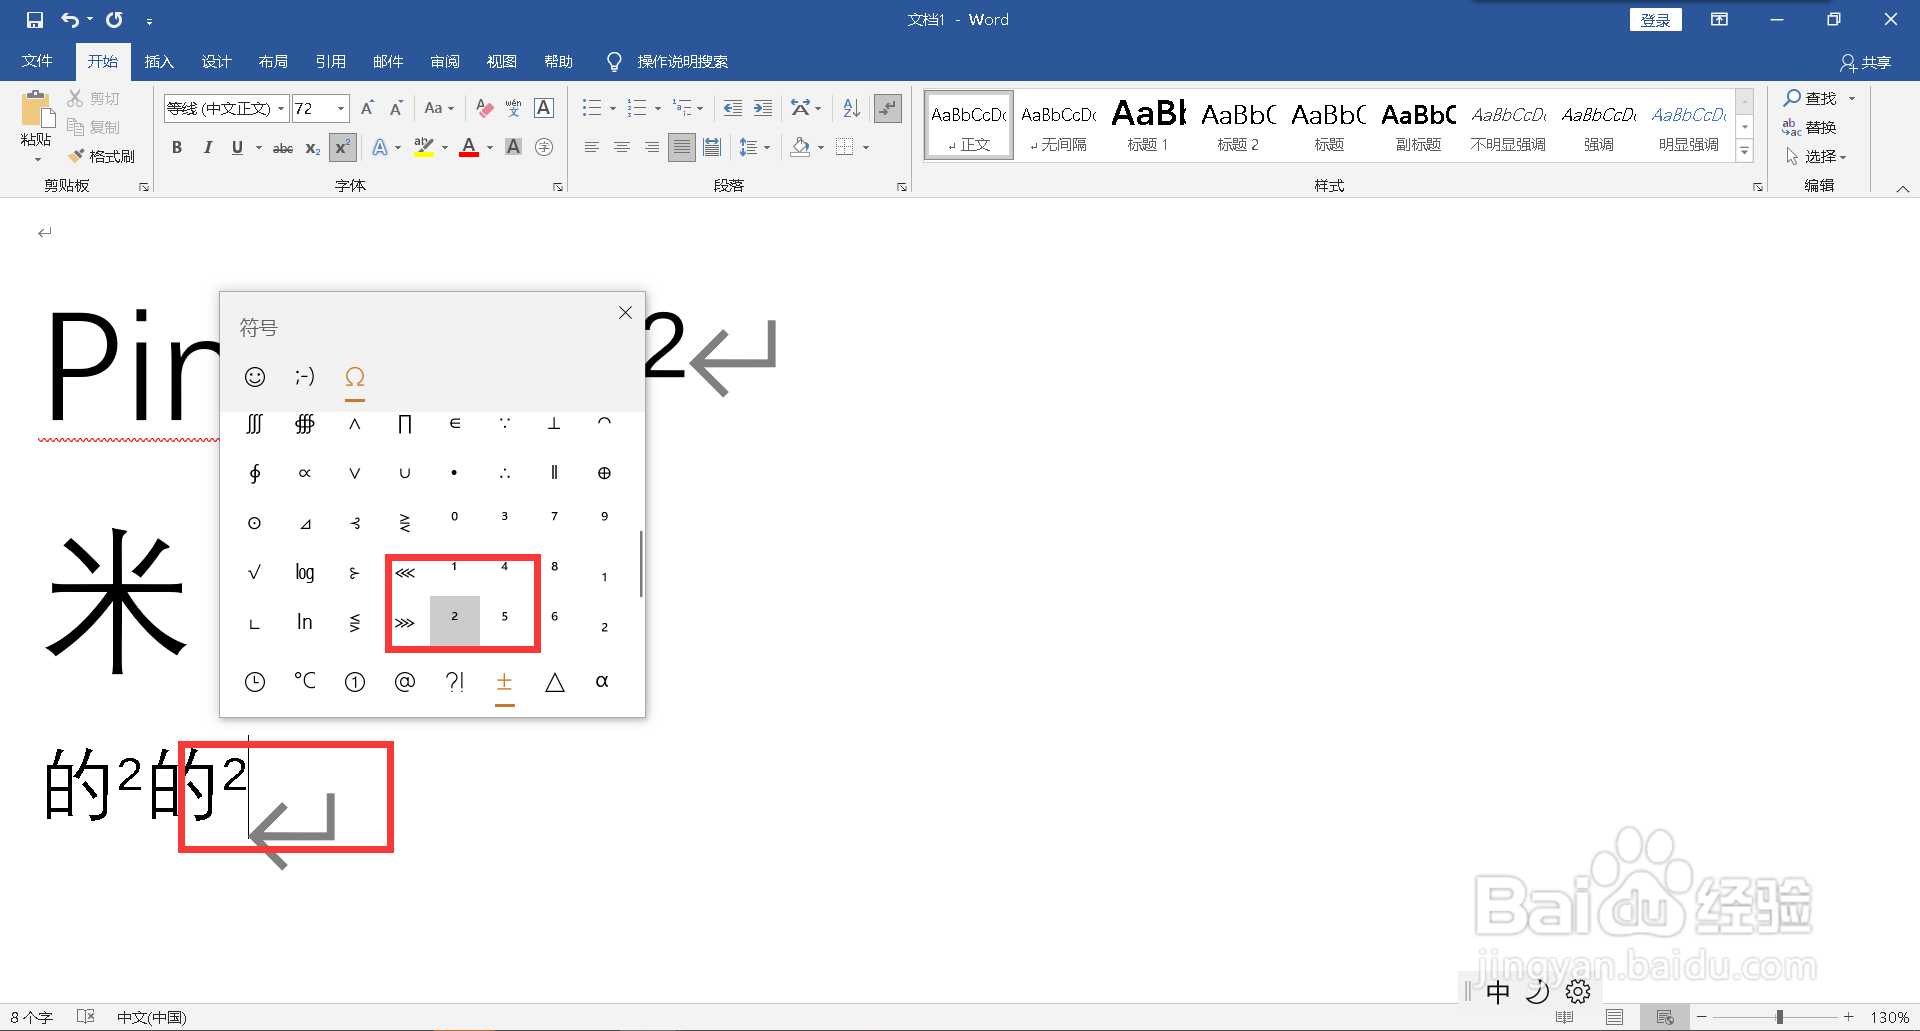Select the emoji smiley tab in symbol panel
Viewport: 1920px width, 1031px height.
coord(255,376)
